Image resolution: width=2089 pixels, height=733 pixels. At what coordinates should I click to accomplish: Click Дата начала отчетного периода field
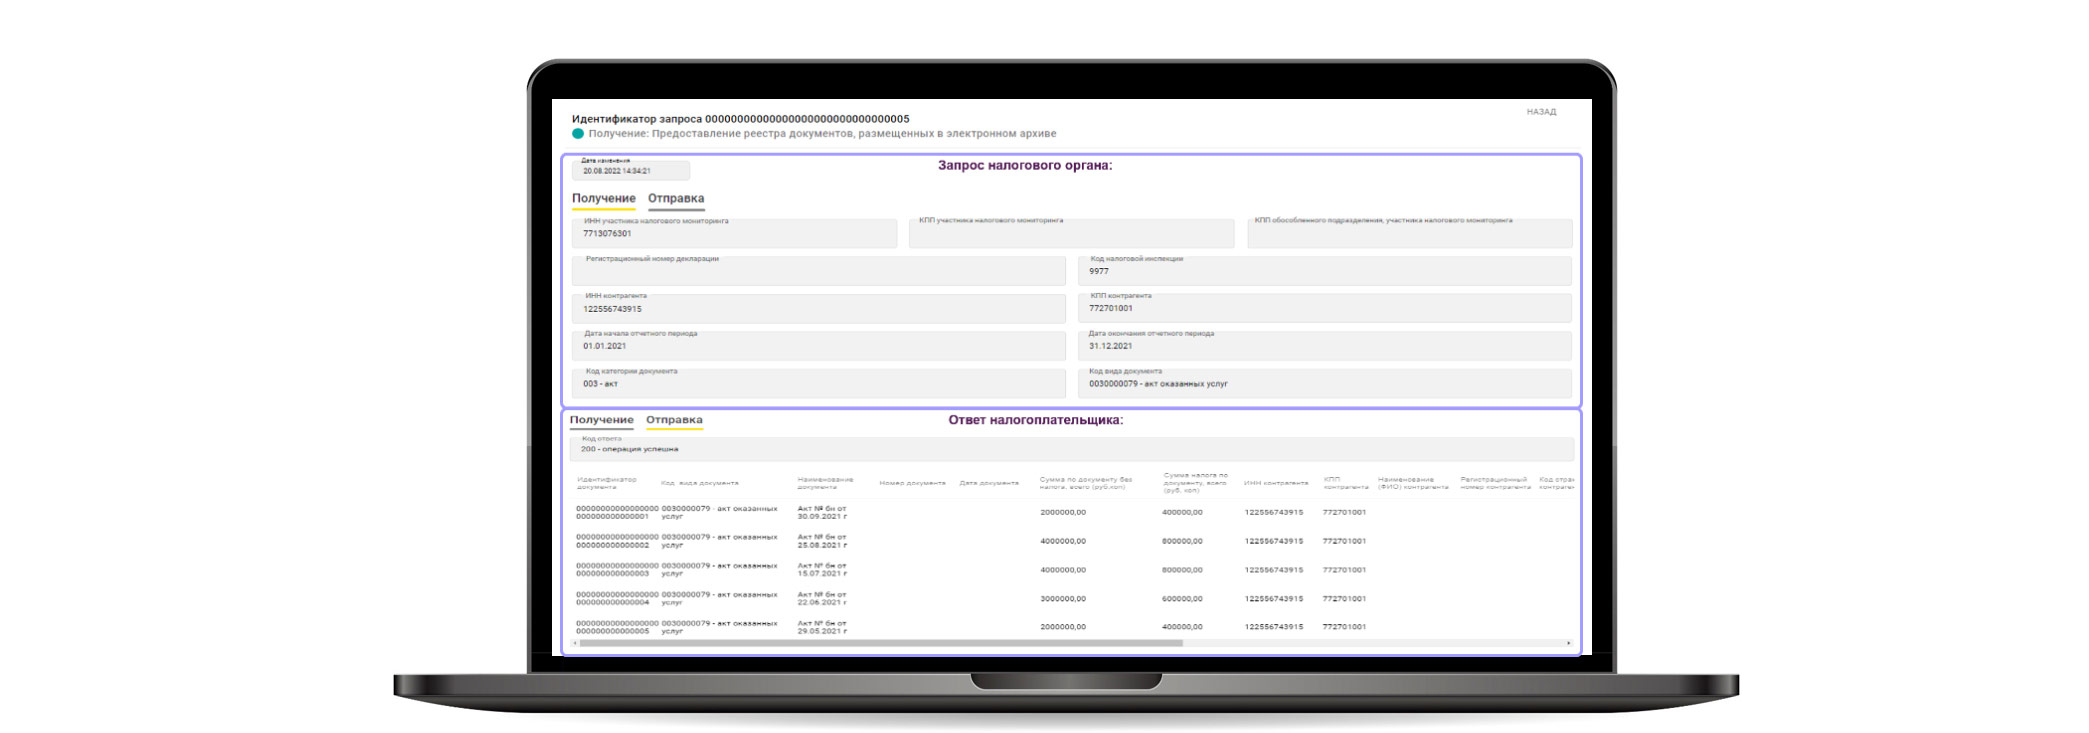click(x=818, y=346)
